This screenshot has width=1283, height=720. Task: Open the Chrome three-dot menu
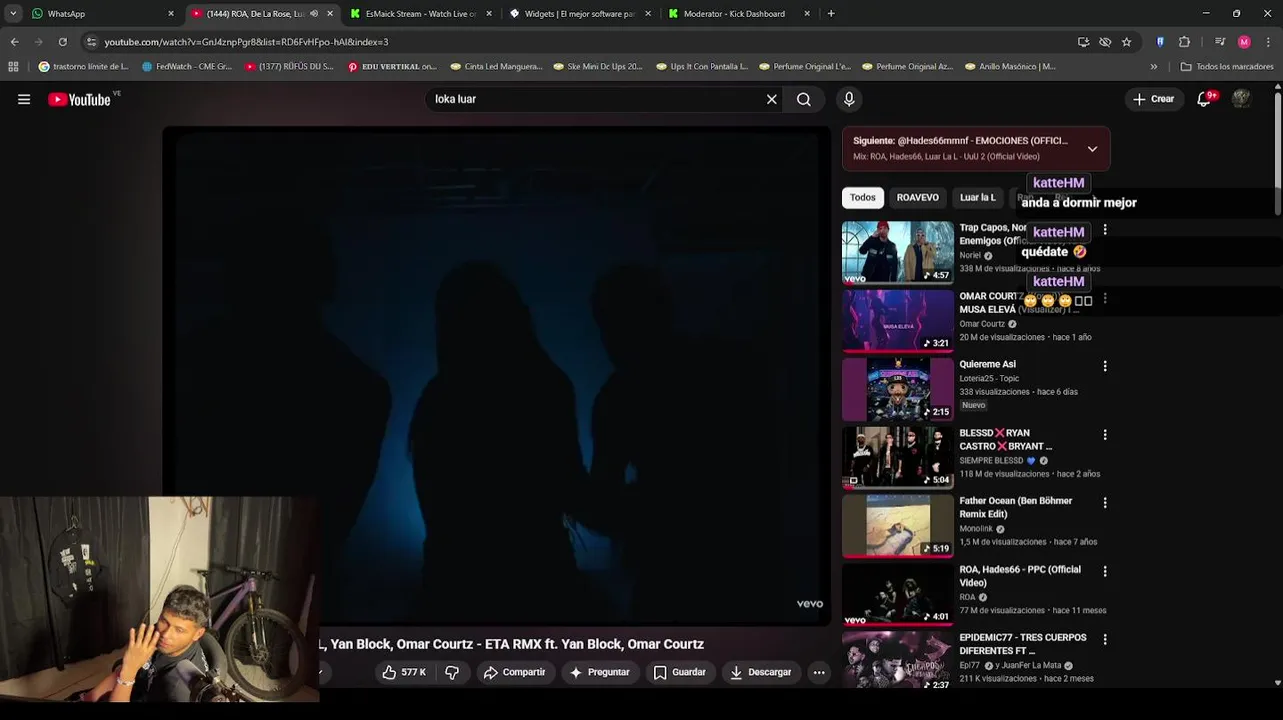point(1268,42)
